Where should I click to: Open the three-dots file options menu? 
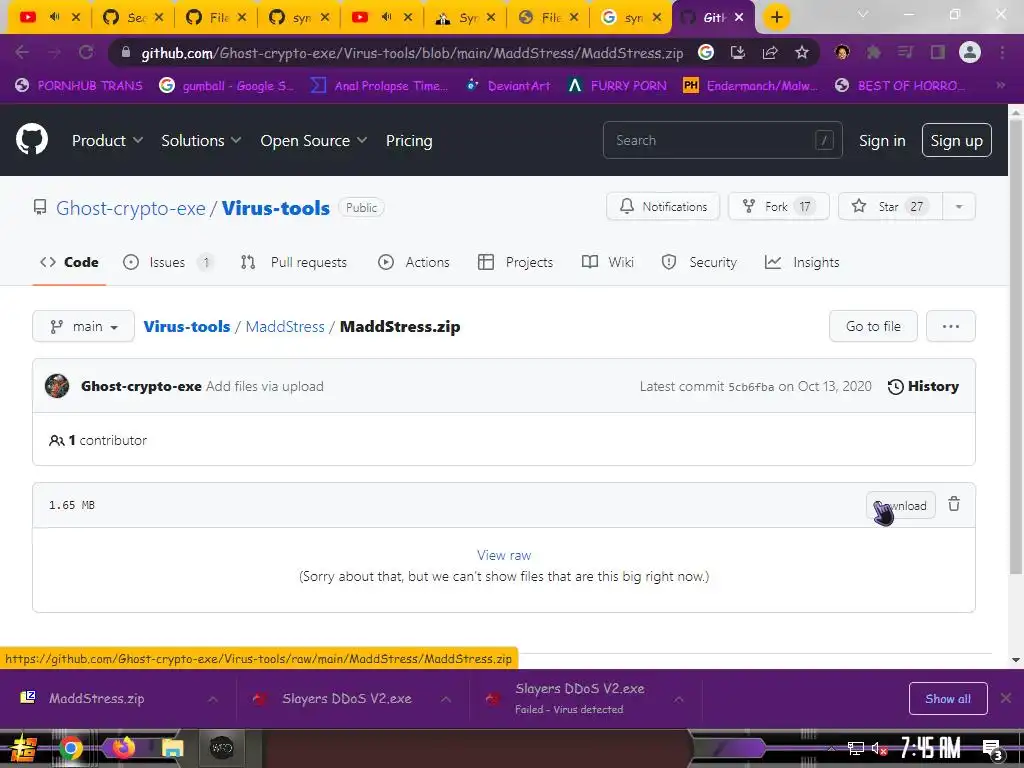(x=950, y=326)
